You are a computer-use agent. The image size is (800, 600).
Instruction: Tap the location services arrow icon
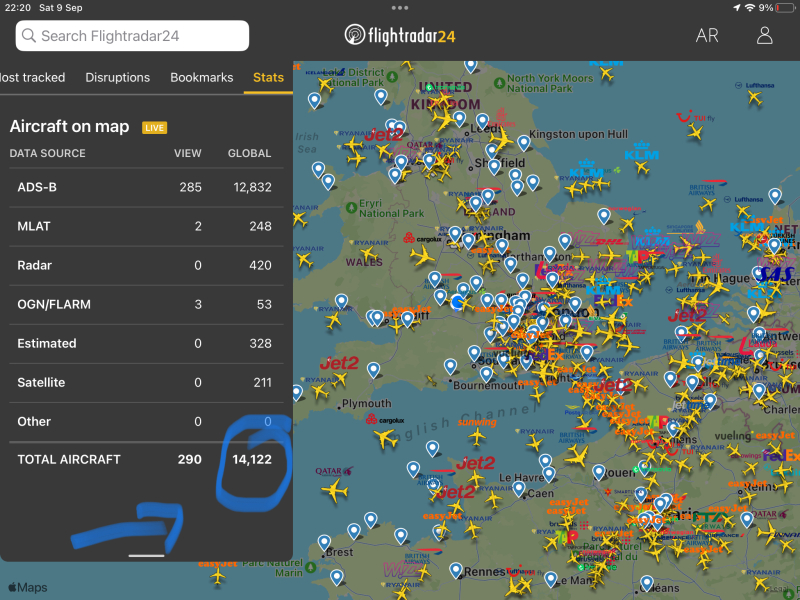pyautogui.click(x=737, y=8)
